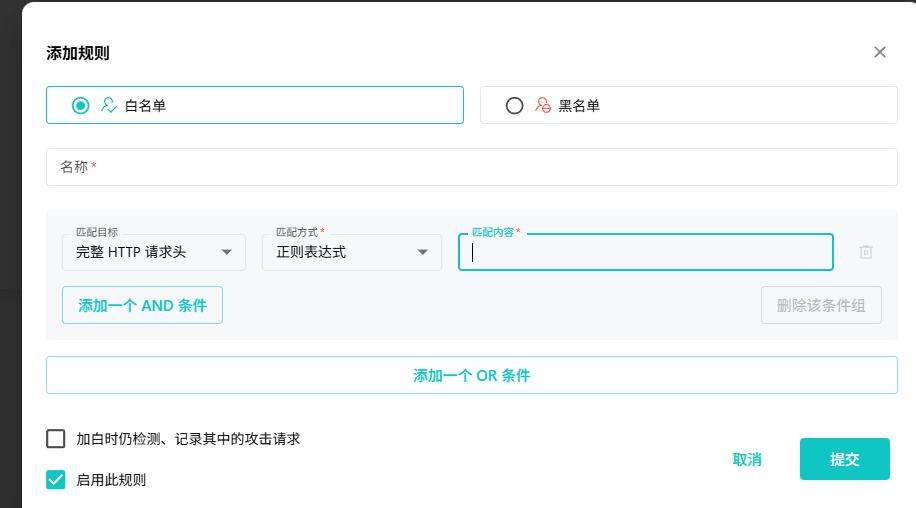
Task: Click into the 匹配内容 text field
Action: point(645,252)
